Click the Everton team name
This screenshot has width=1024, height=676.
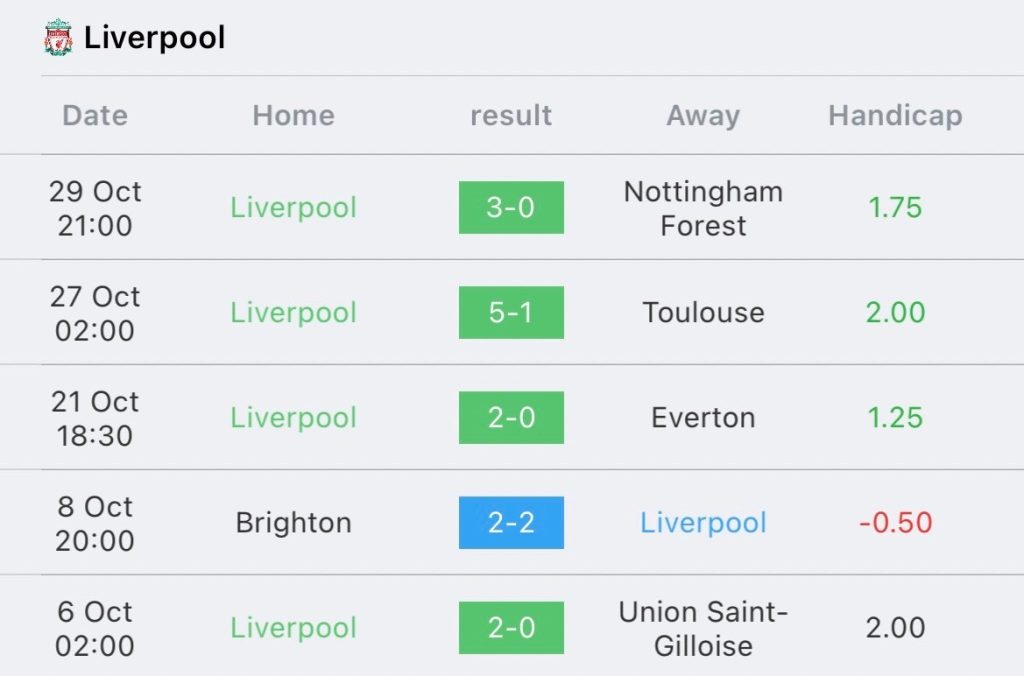tap(703, 418)
